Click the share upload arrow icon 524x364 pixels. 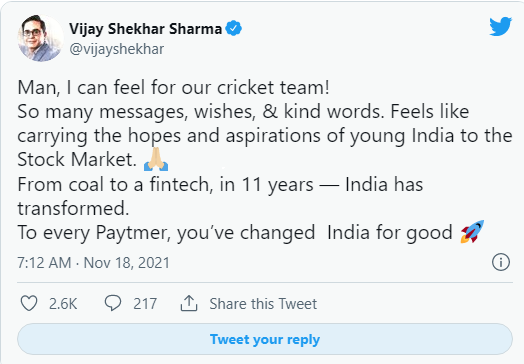[189, 303]
